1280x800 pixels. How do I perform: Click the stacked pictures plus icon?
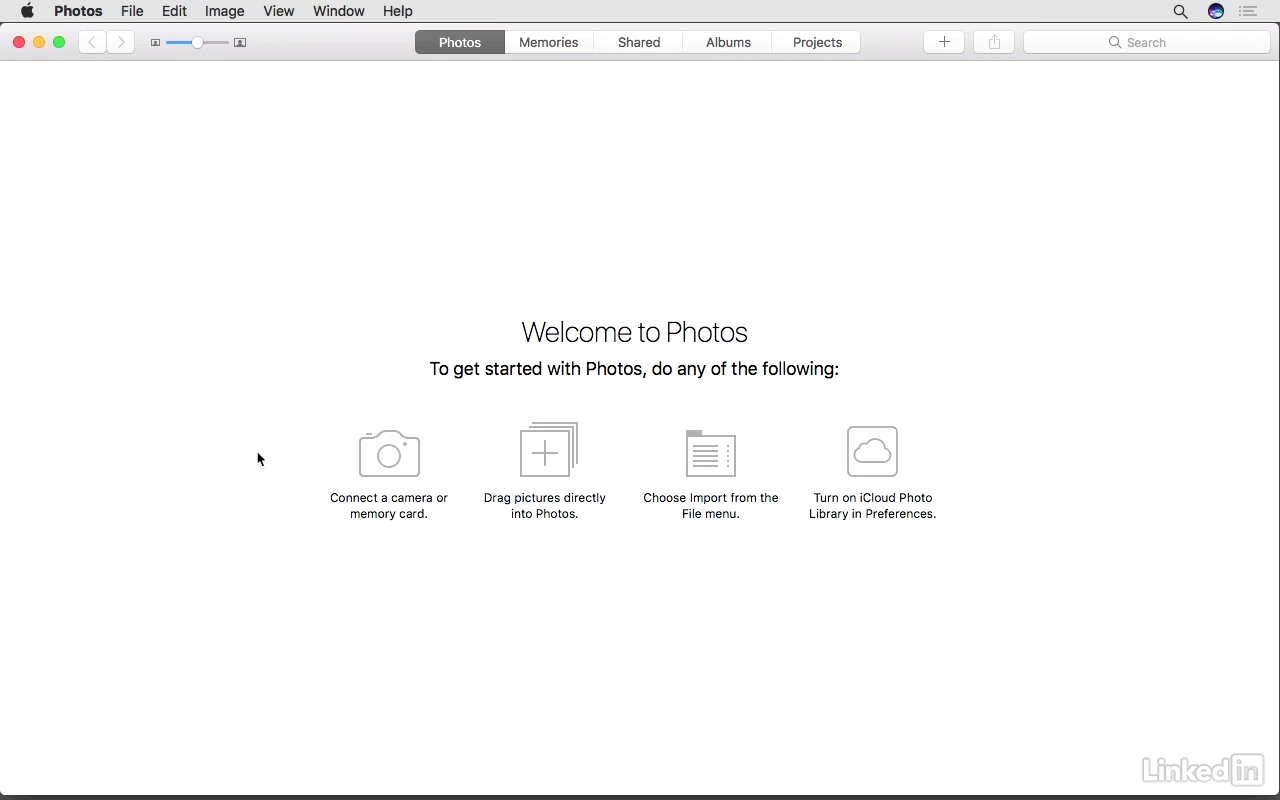coord(548,449)
